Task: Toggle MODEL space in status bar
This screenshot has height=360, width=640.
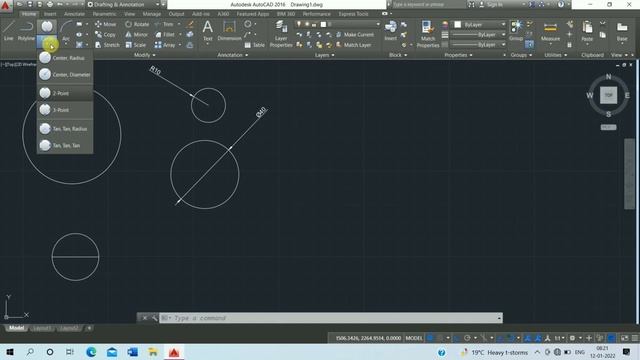Action: [x=414, y=338]
